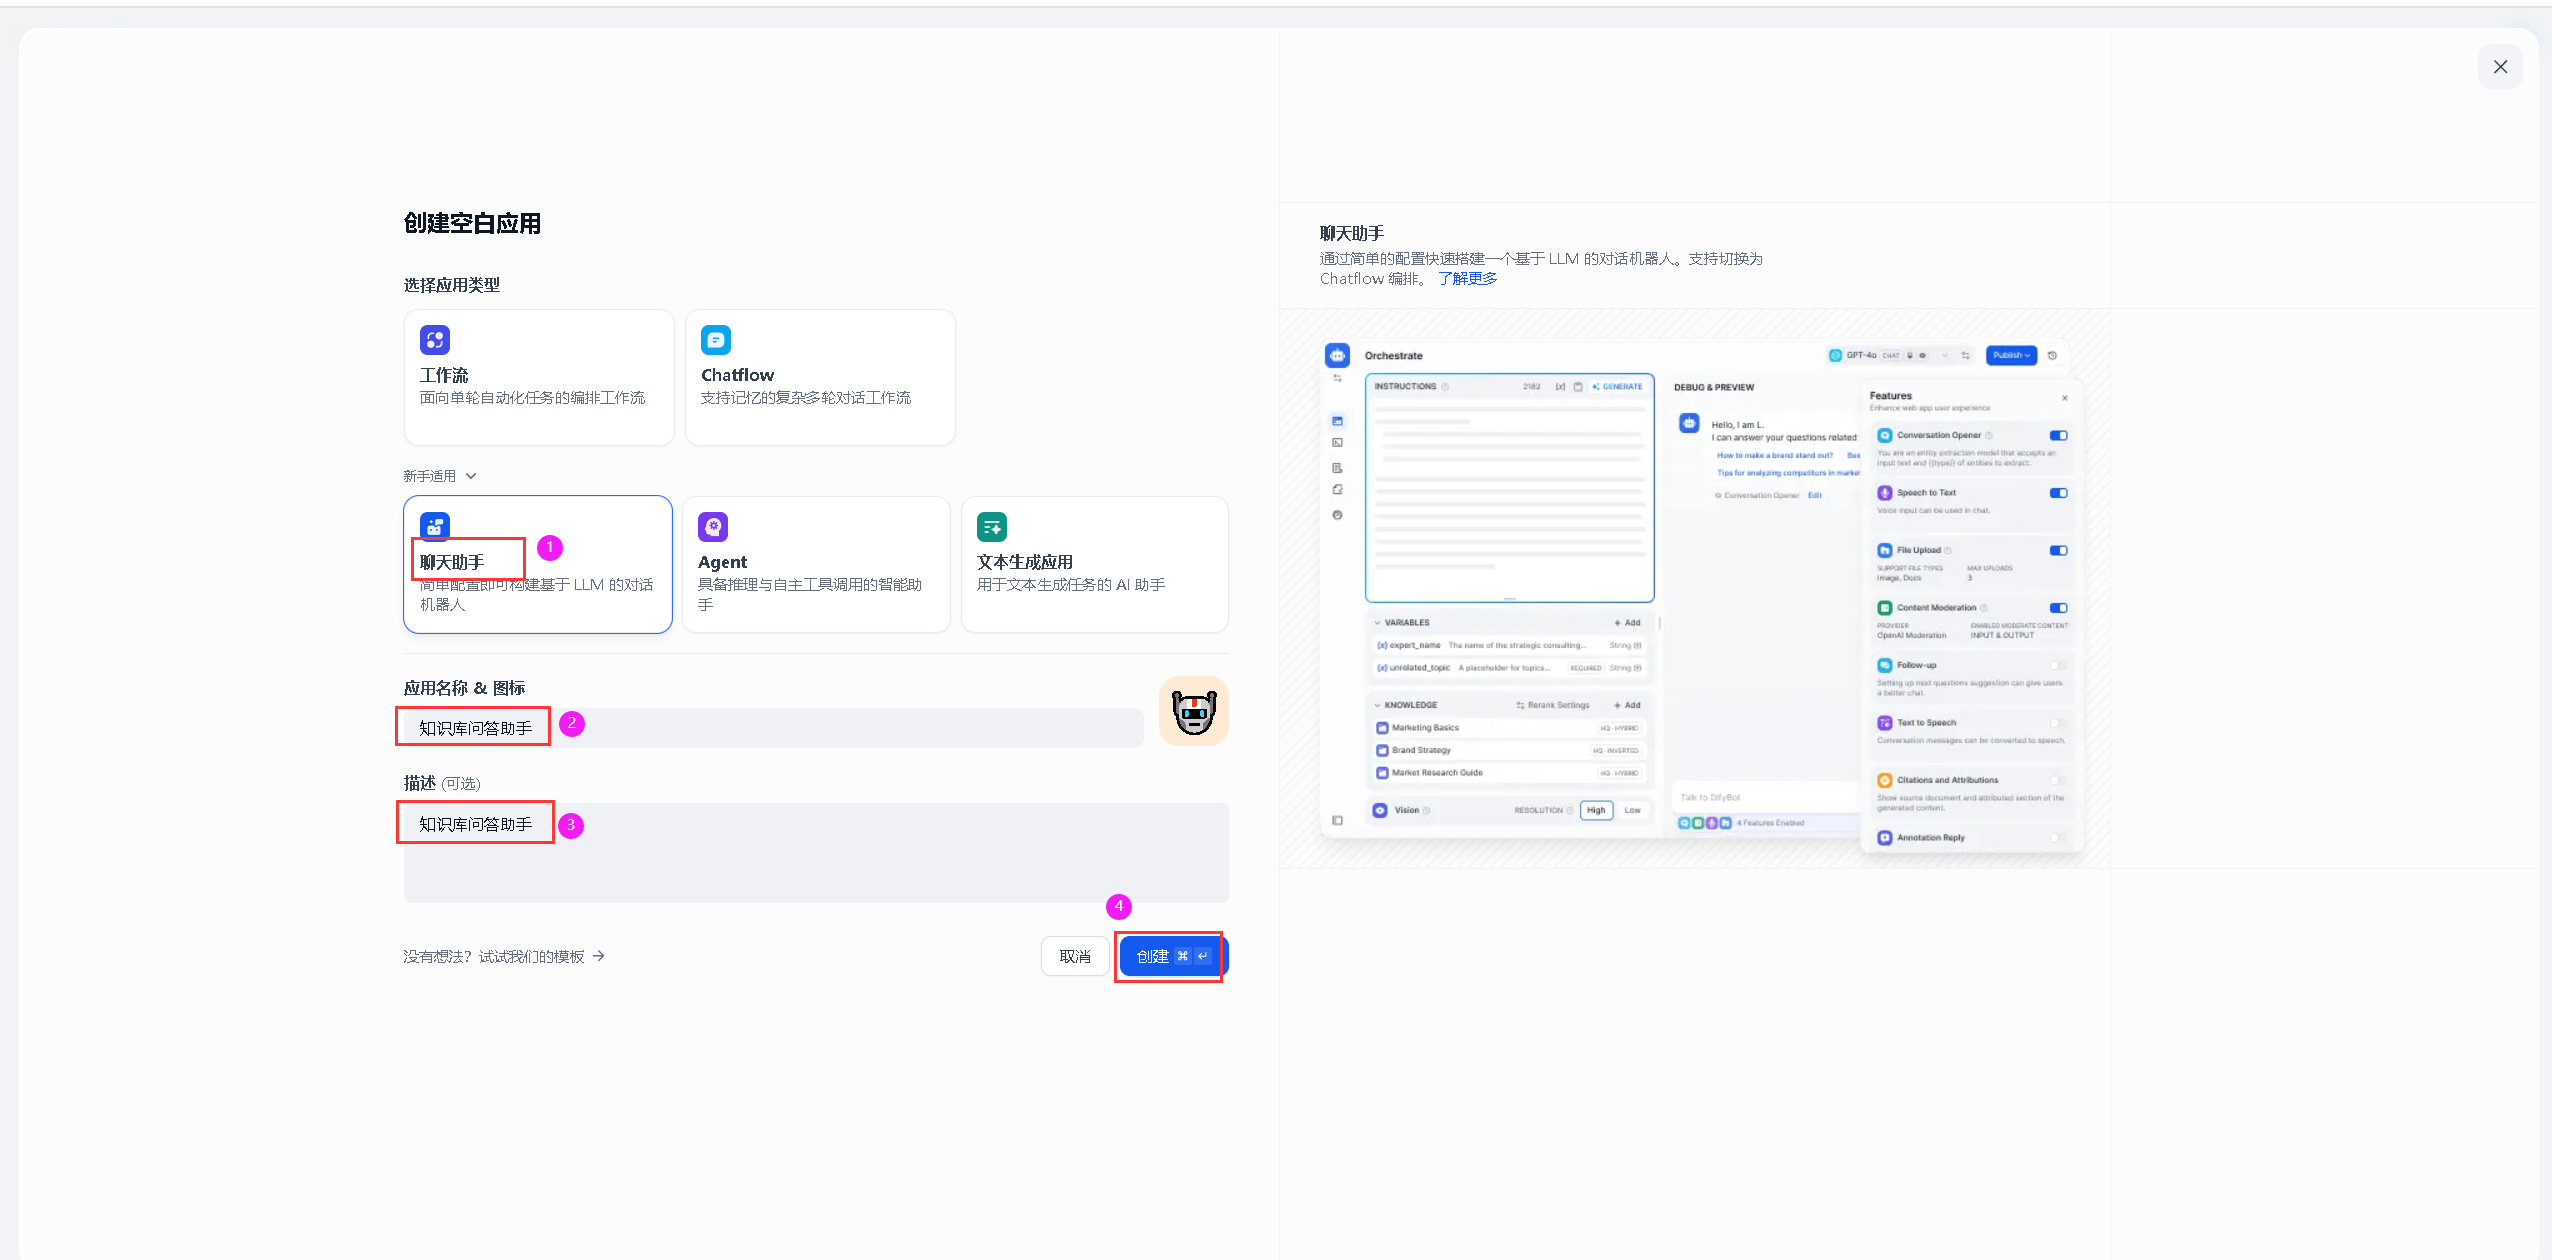Screen dimensions: 2552x1260
Task: Click the 聊天助手 chatbot icon
Action: click(x=435, y=525)
